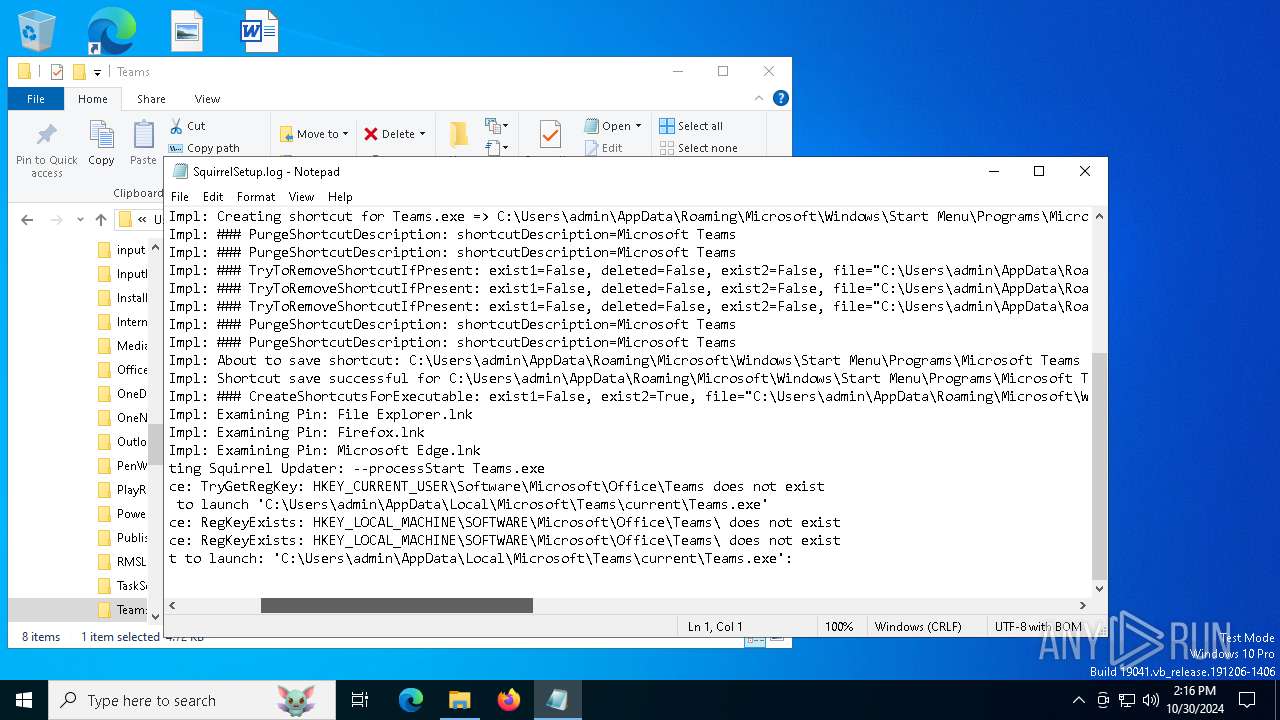This screenshot has height=720, width=1280.
Task: Click in the taskbar search box
Action: point(192,700)
